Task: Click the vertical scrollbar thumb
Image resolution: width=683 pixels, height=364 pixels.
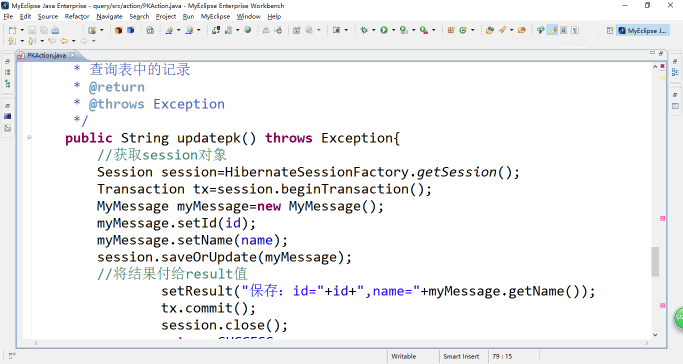Action: coord(655,261)
